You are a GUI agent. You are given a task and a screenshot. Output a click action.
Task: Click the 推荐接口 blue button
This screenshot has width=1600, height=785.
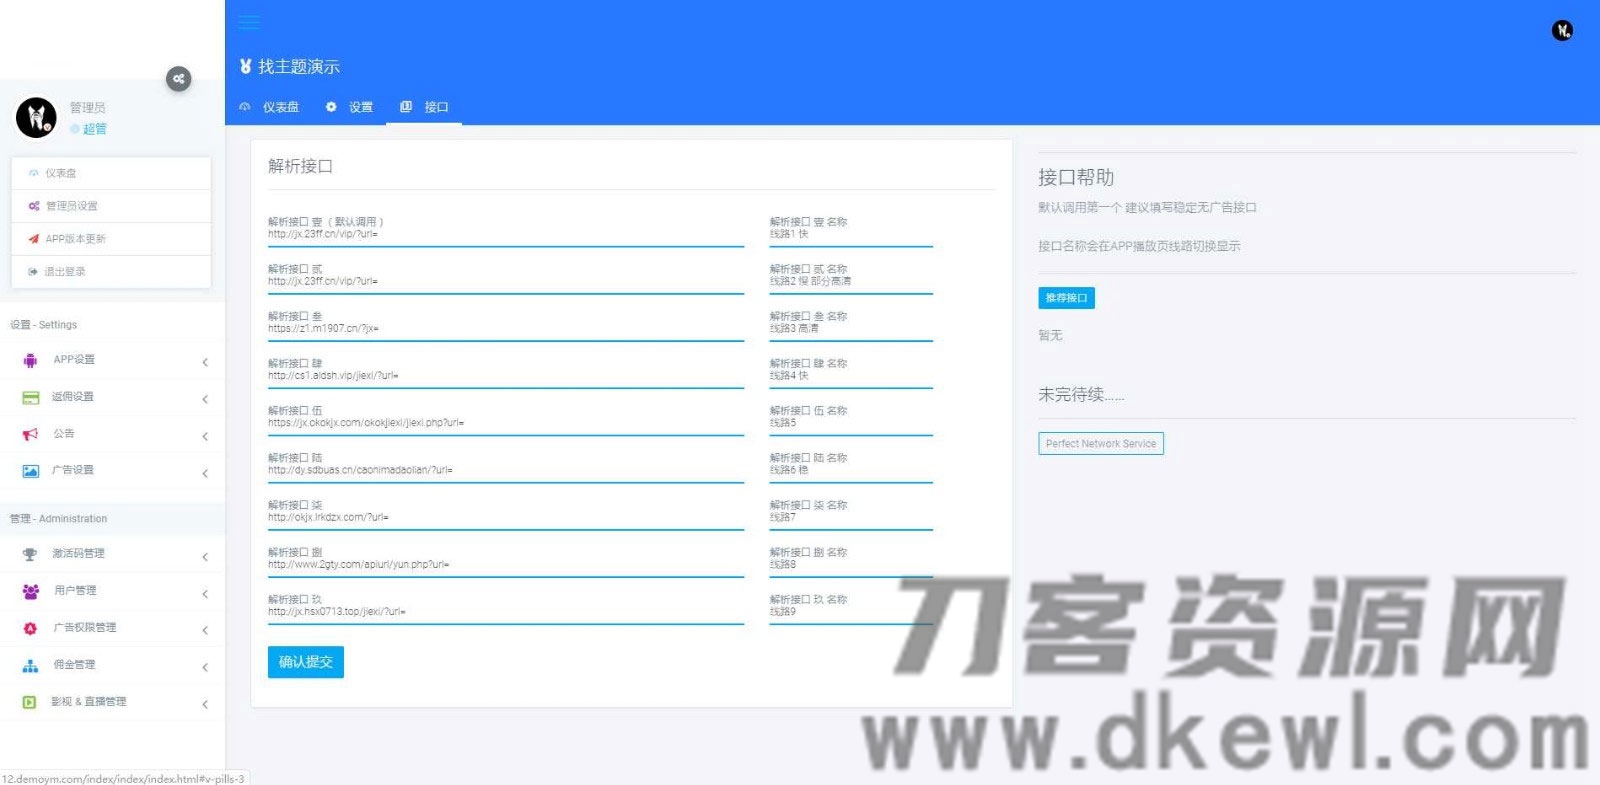(1066, 298)
